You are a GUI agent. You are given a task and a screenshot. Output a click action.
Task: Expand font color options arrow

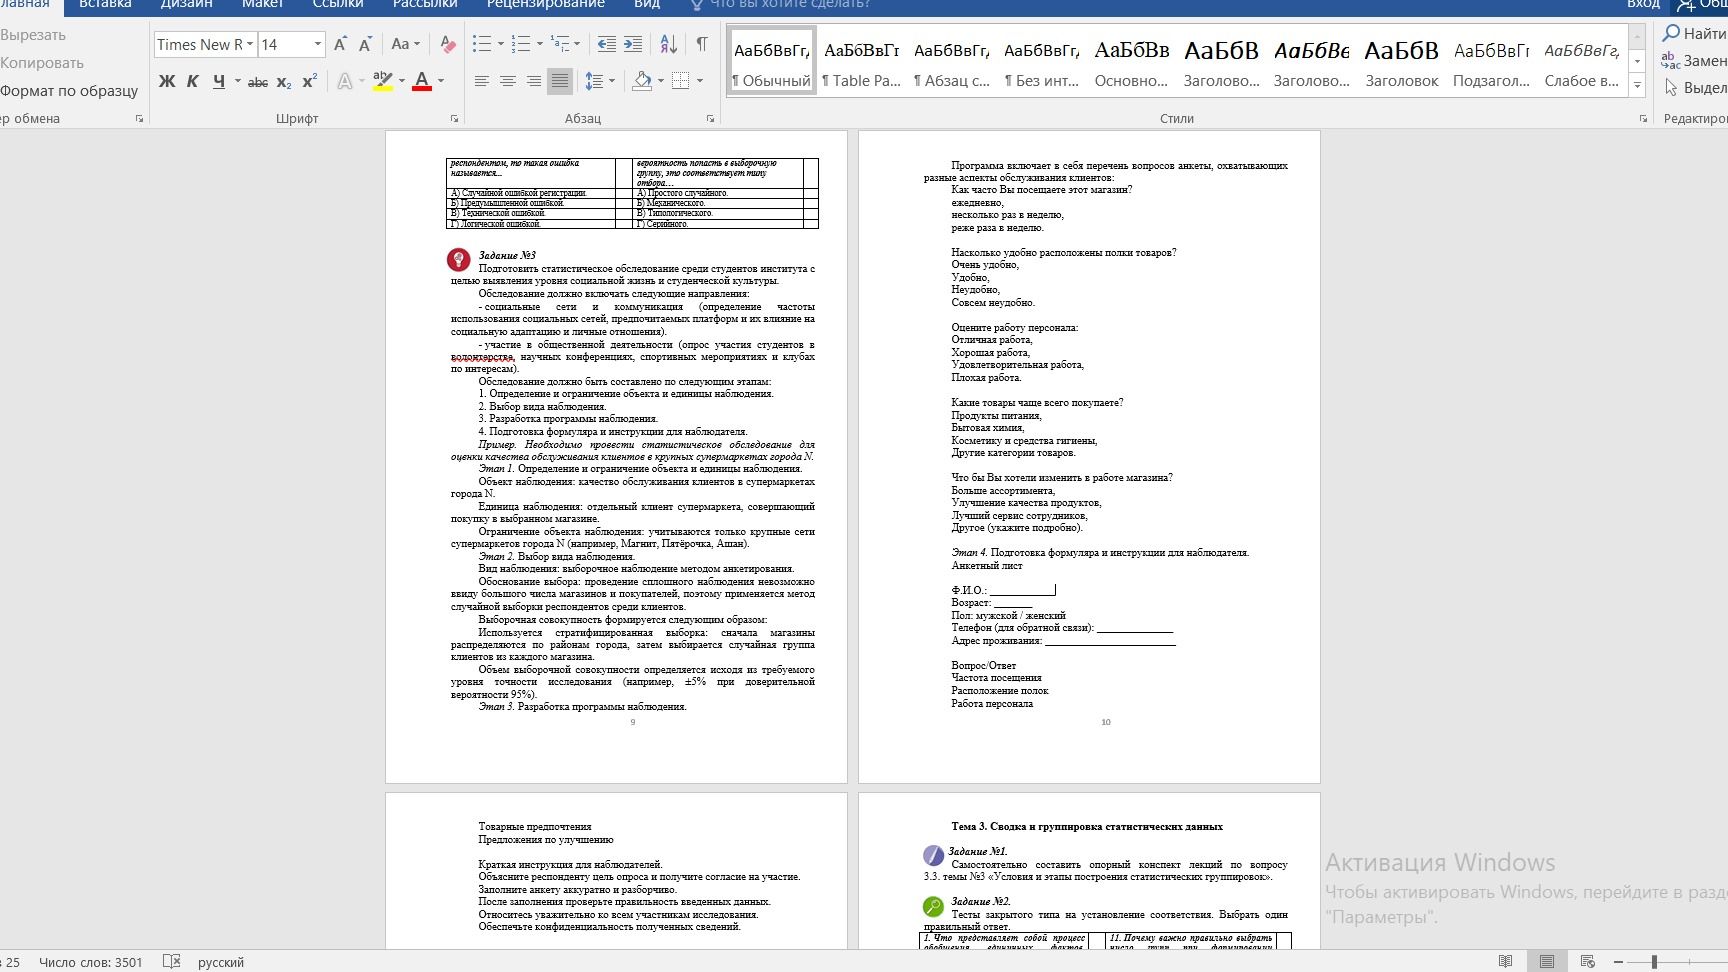point(441,82)
